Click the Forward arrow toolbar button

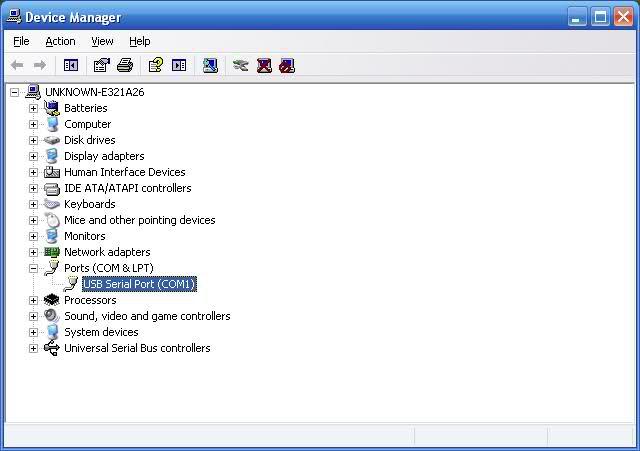coord(40,65)
